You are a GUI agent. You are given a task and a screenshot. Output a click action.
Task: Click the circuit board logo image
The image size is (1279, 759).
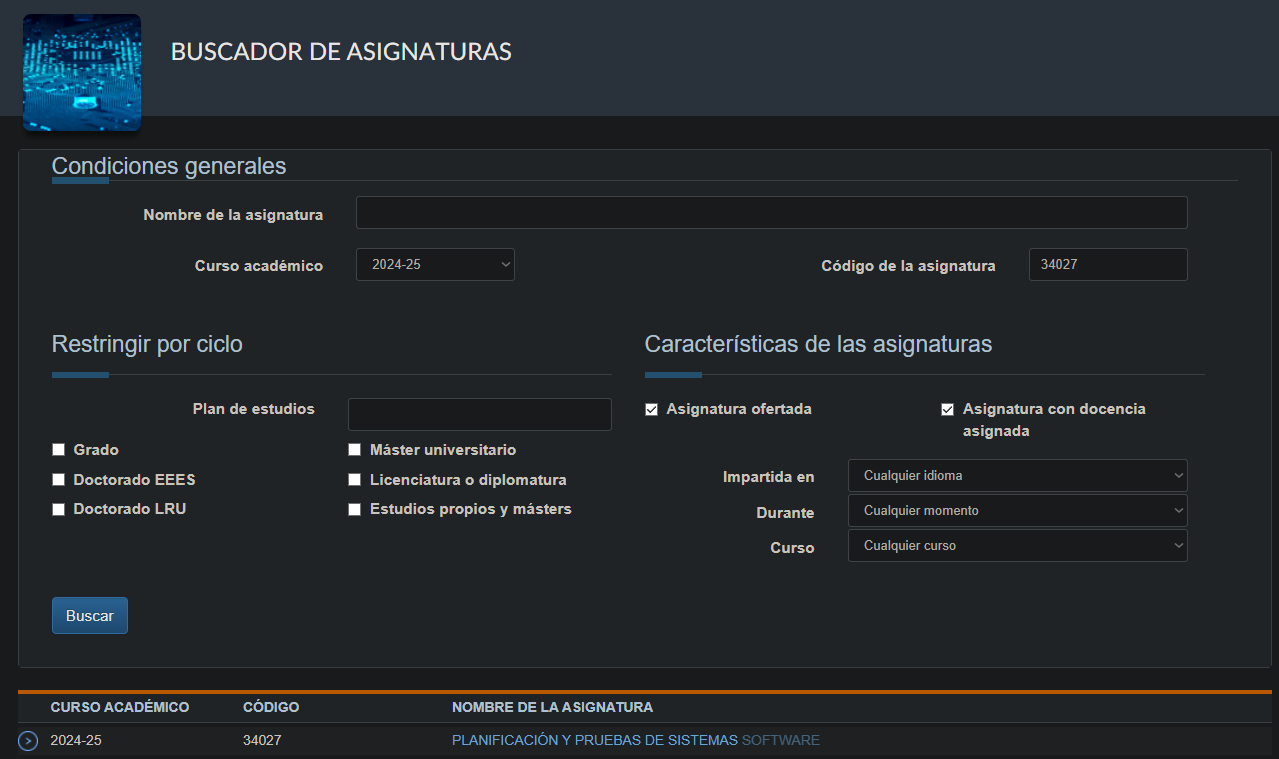pos(82,73)
